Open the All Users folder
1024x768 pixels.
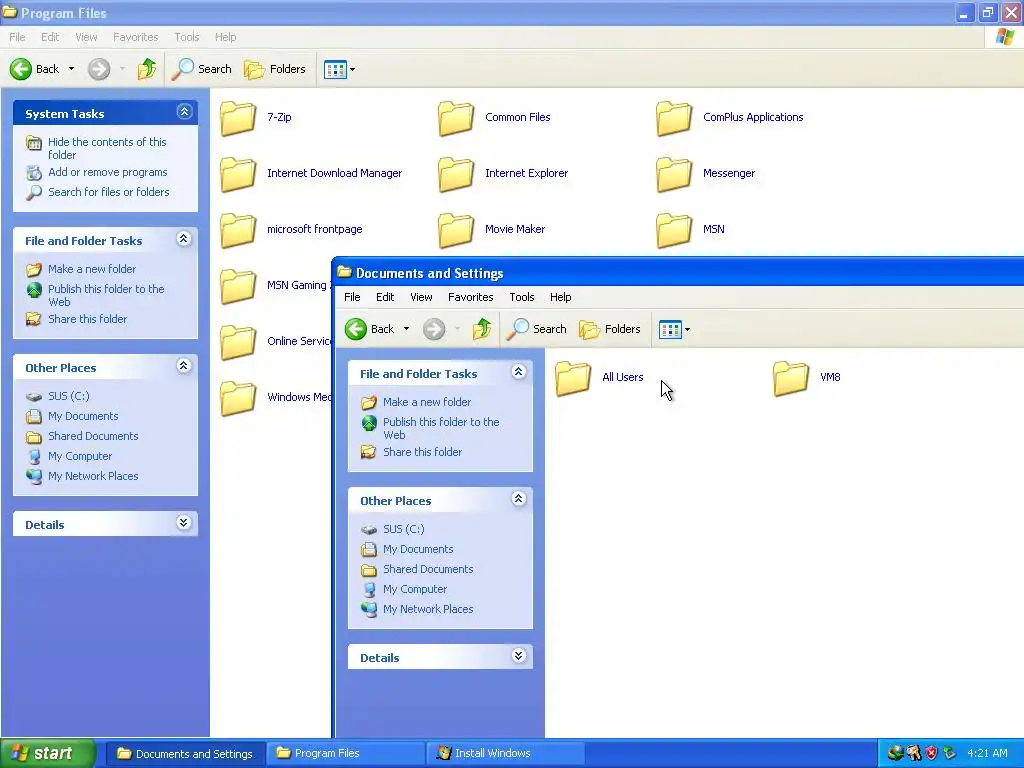pos(599,378)
